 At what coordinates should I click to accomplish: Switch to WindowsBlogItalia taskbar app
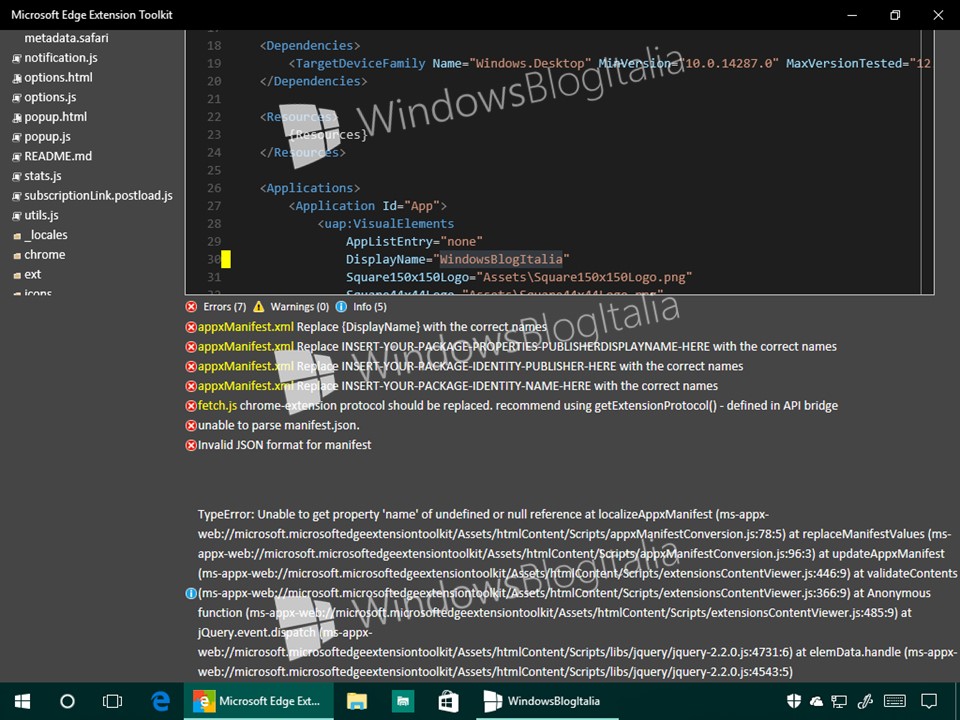(547, 701)
